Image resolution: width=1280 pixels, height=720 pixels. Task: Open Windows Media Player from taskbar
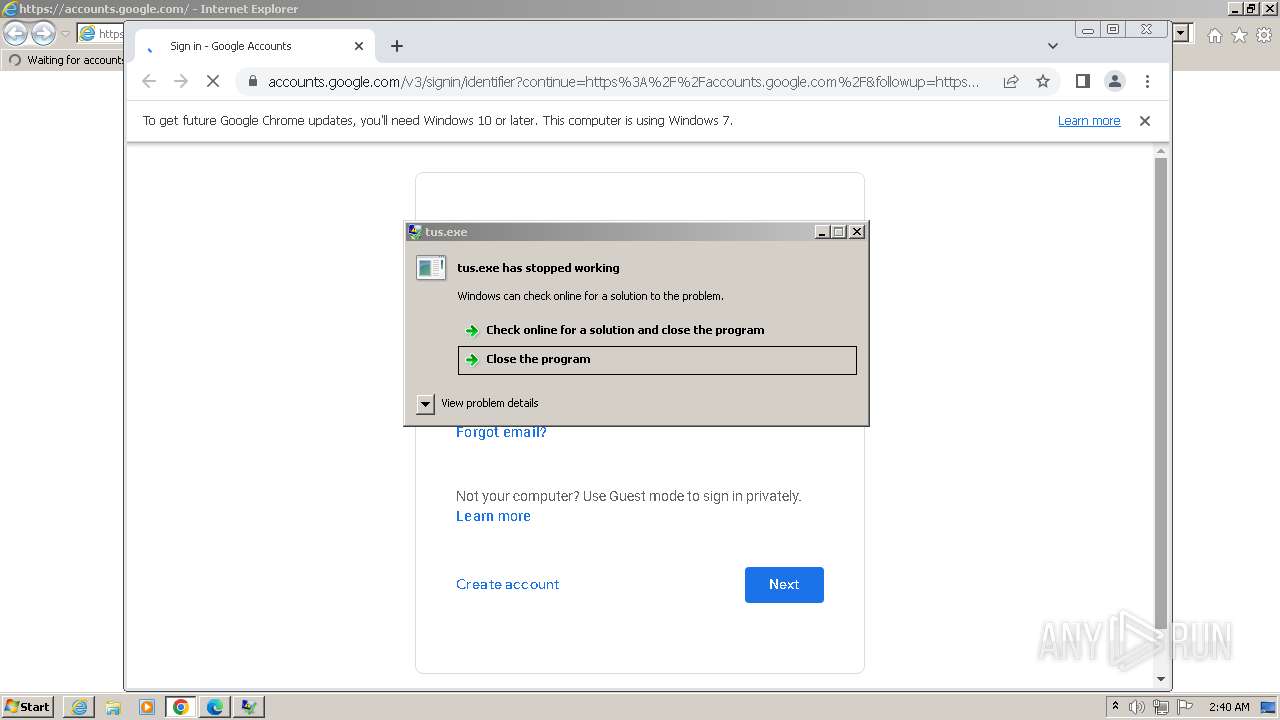[x=147, y=707]
